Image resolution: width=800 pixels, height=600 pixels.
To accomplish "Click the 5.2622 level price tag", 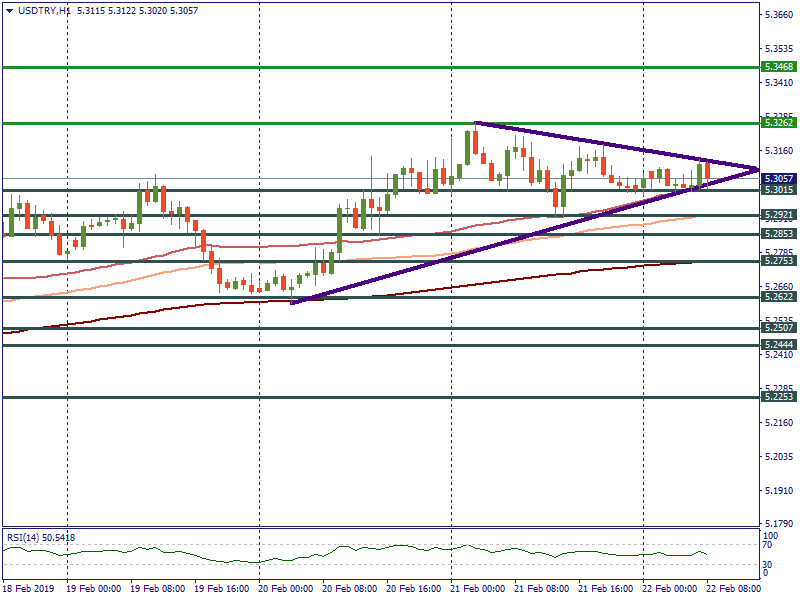I will [779, 297].
